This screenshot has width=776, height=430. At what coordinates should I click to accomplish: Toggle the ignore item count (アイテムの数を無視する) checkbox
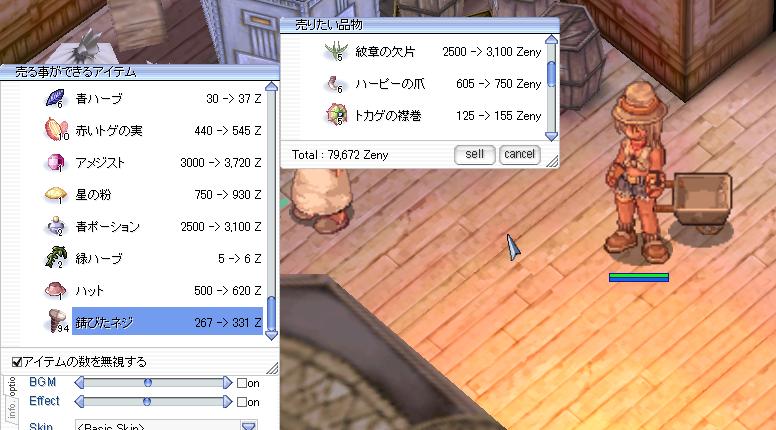(17, 362)
